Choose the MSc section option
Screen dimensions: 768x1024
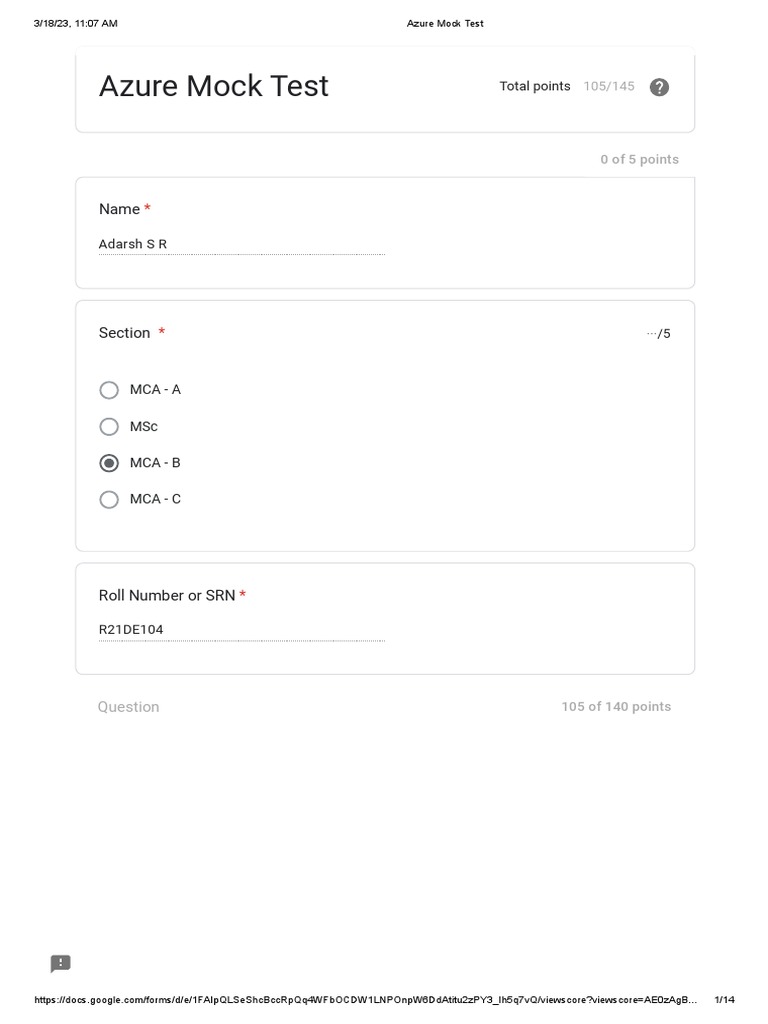coord(109,427)
